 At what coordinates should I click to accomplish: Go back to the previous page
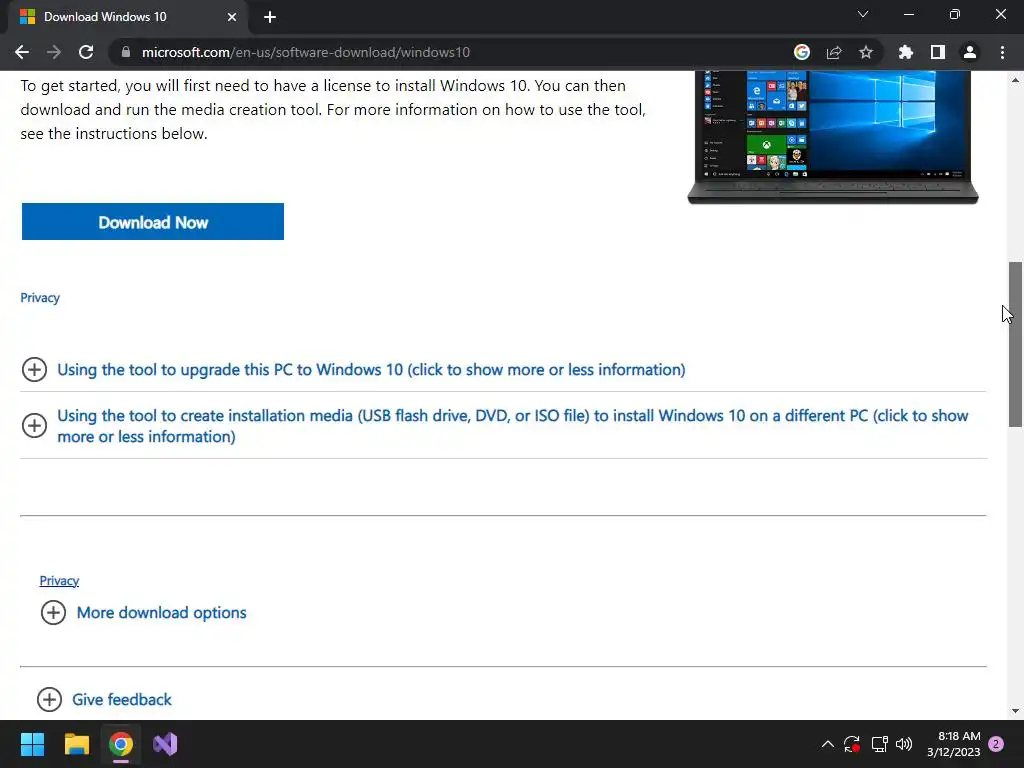coord(22,52)
